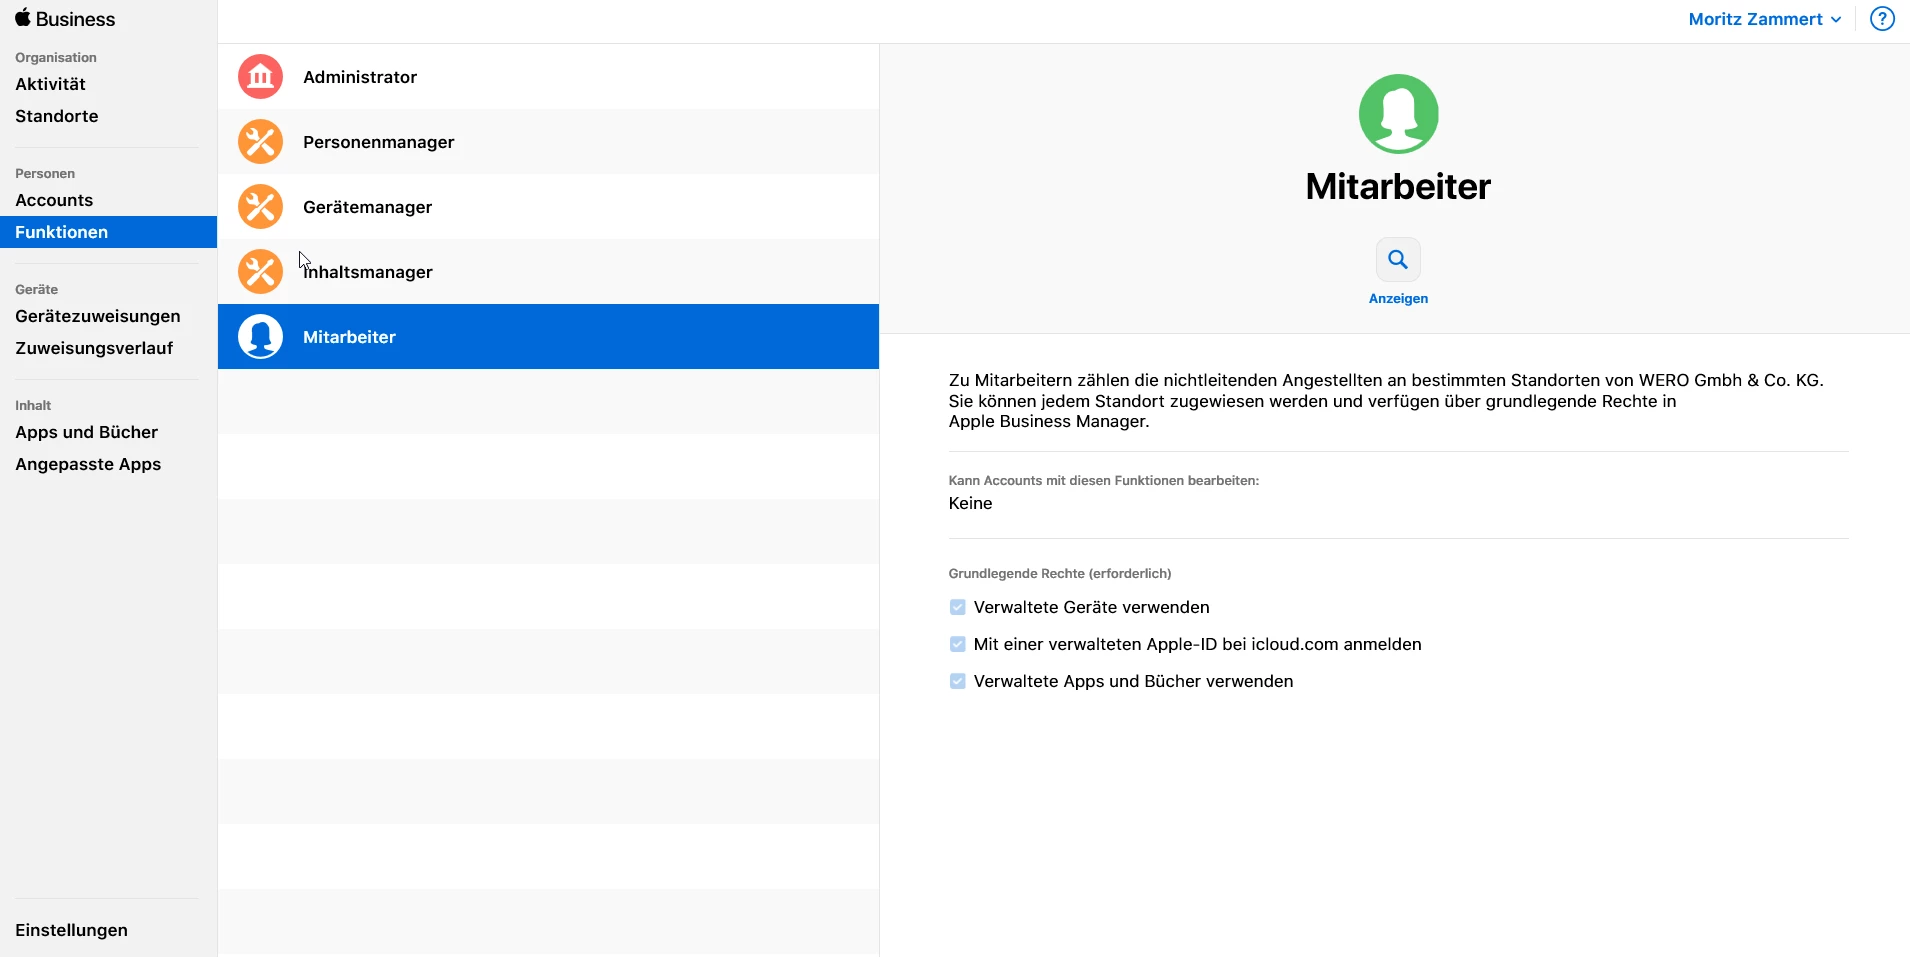The width and height of the screenshot is (1910, 957).
Task: Open the Moritz Zammert account dropdown
Action: pyautogui.click(x=1764, y=19)
